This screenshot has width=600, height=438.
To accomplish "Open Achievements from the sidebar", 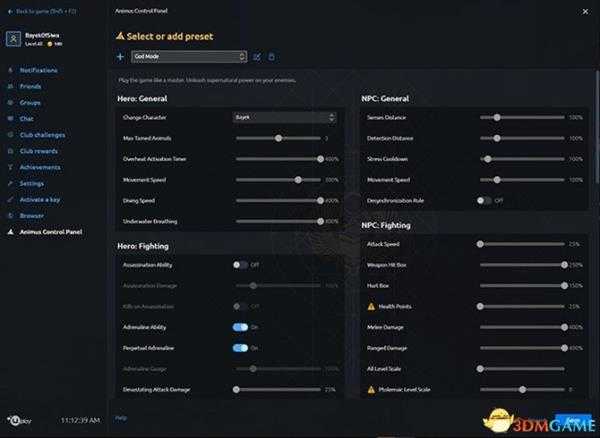I will pos(40,167).
